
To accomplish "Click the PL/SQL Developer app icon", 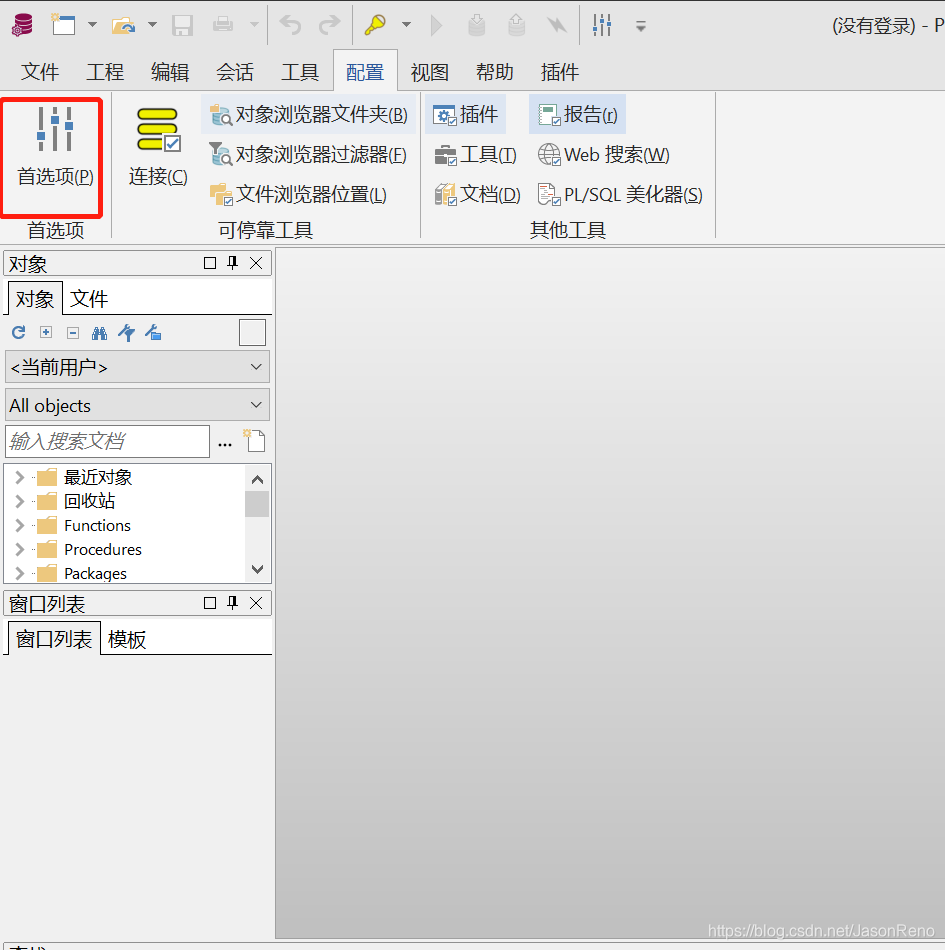I will tap(23, 25).
